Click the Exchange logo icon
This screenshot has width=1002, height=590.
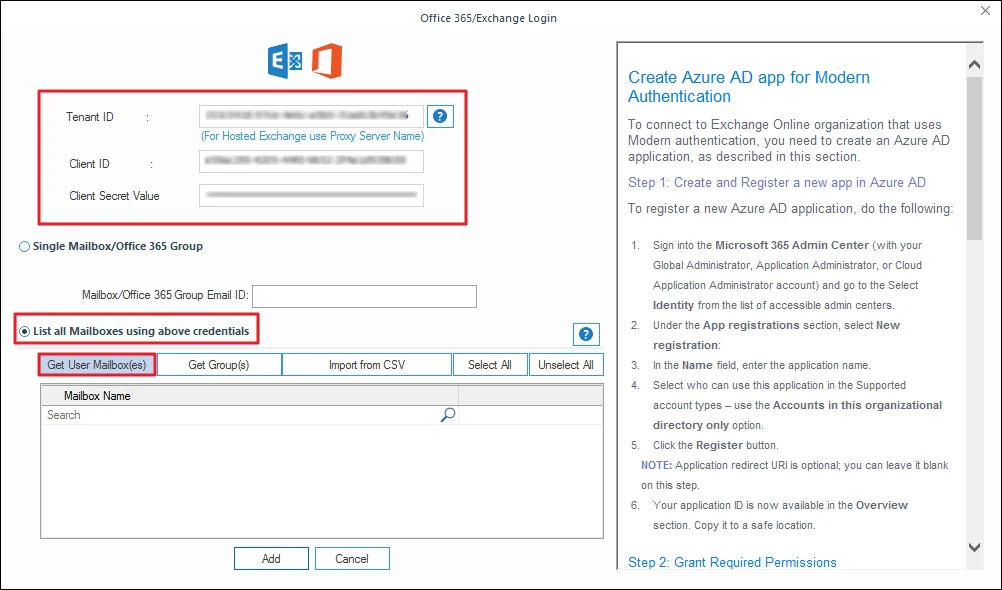click(x=285, y=61)
